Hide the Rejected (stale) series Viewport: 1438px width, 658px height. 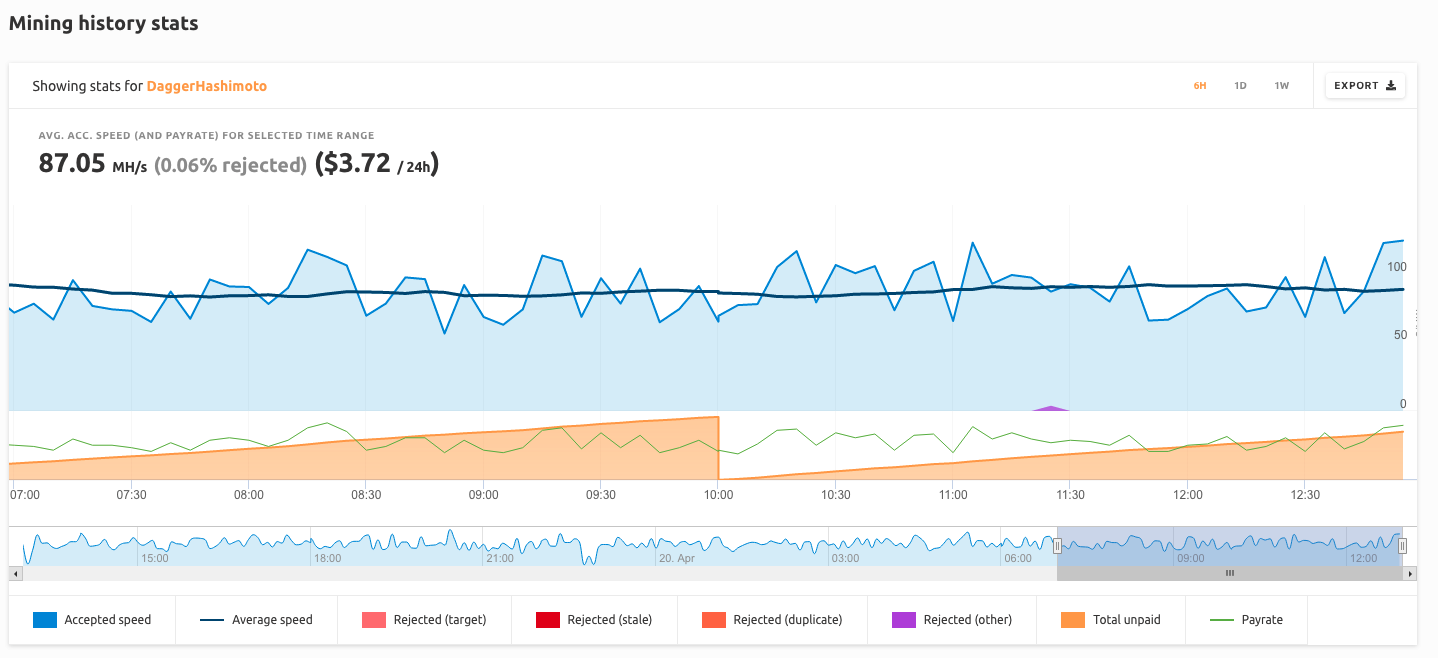click(594, 620)
